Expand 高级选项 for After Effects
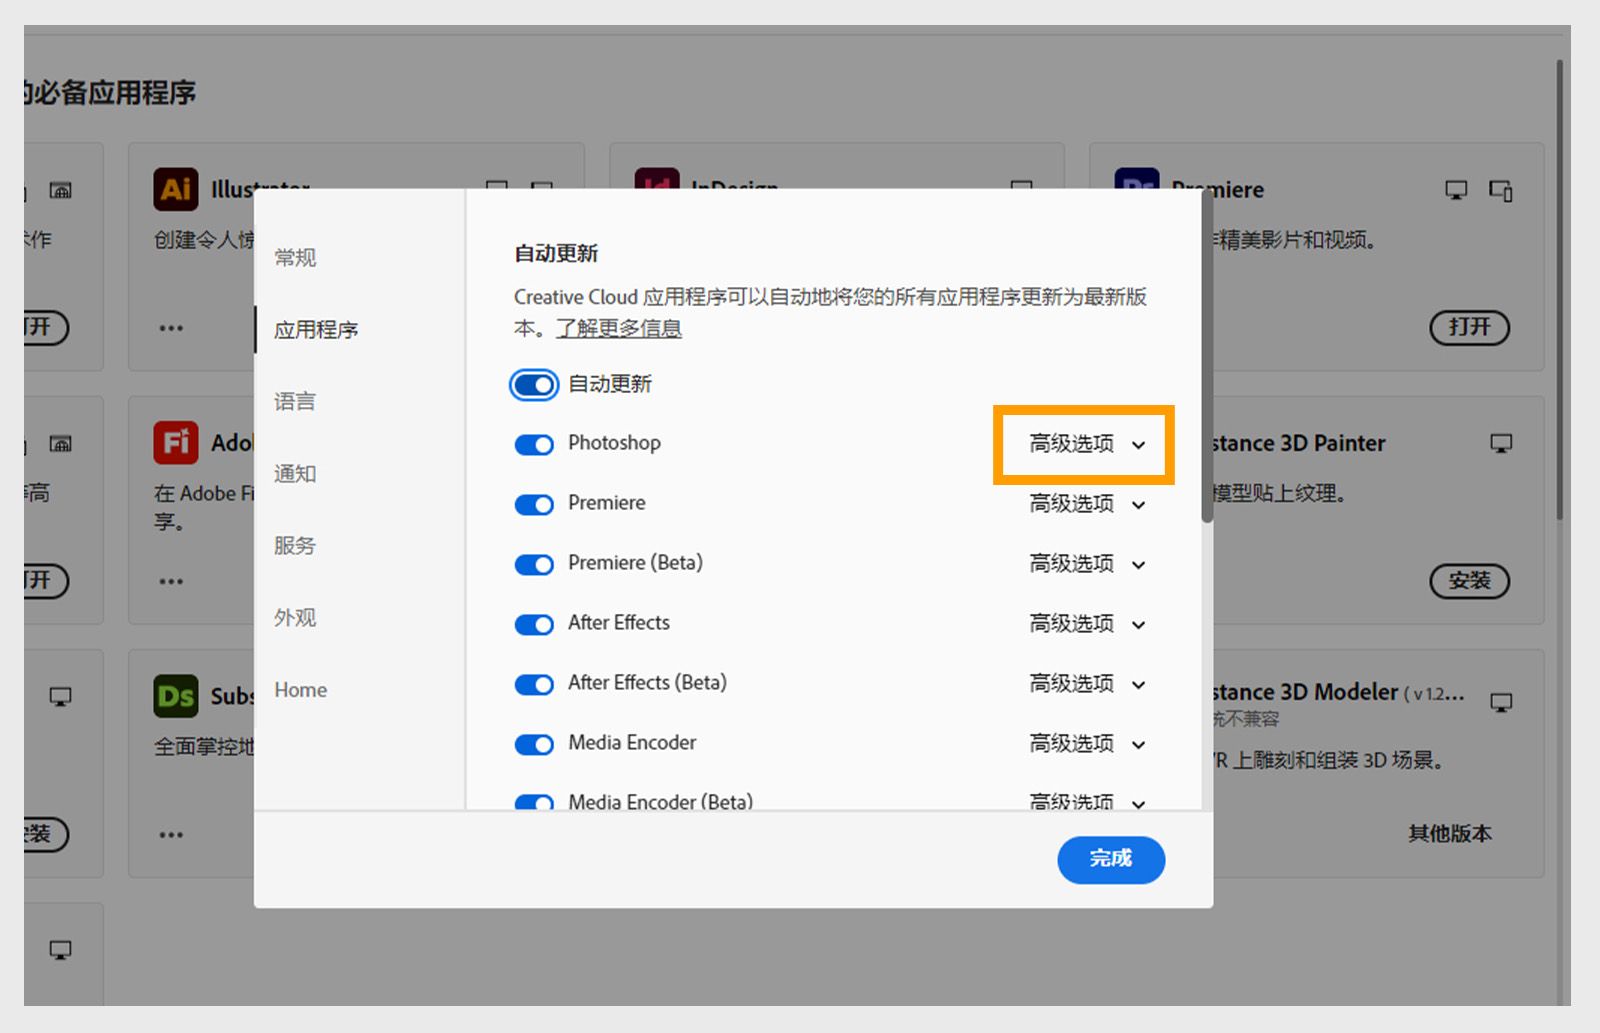 (1088, 624)
